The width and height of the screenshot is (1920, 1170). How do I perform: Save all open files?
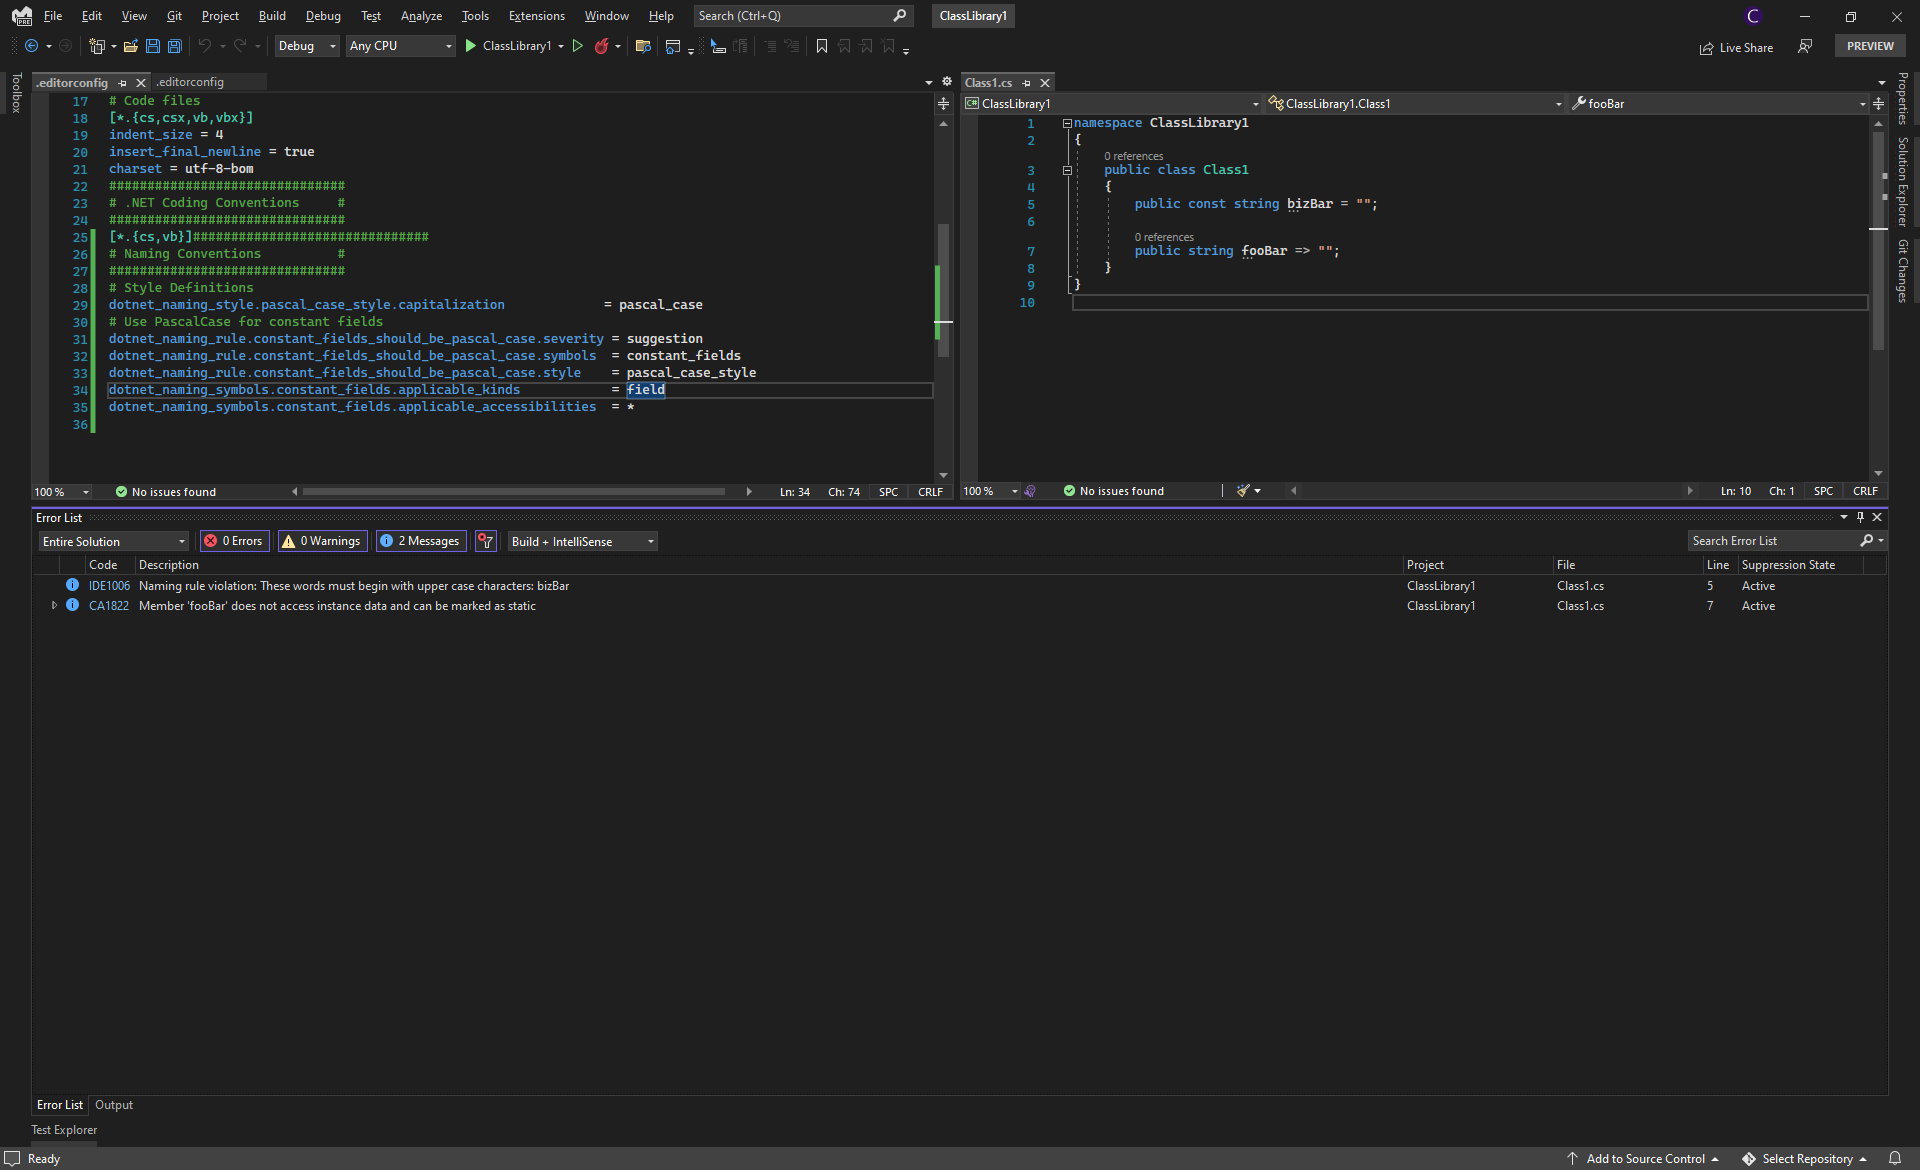tap(174, 46)
